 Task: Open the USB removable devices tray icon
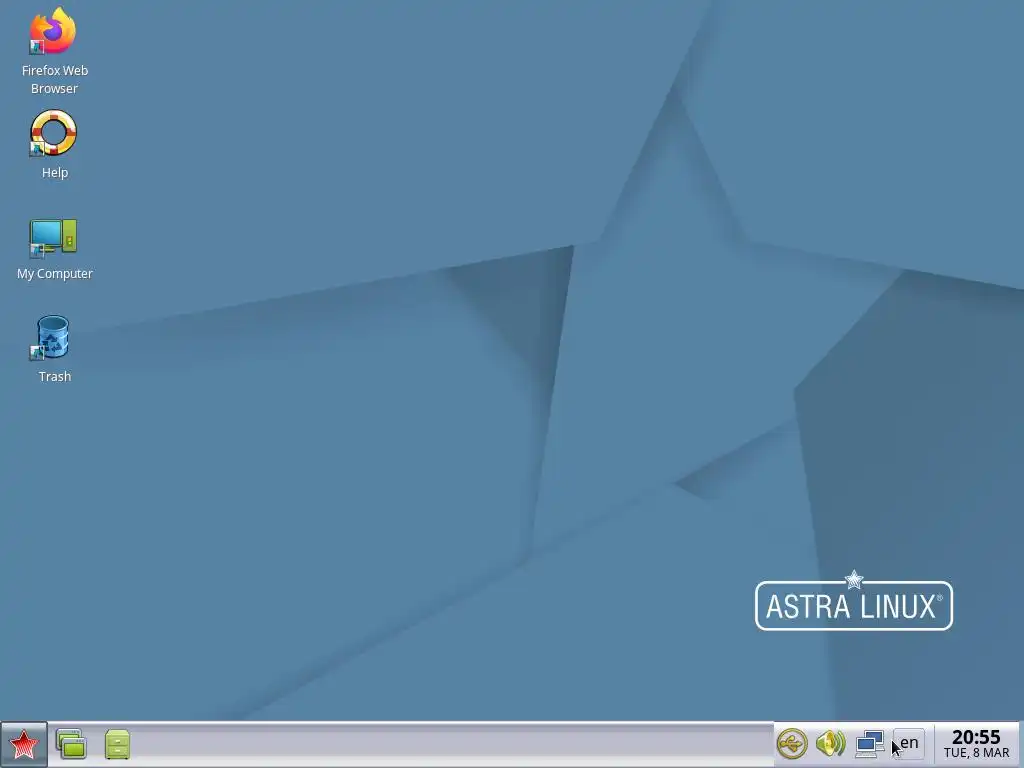tap(792, 744)
